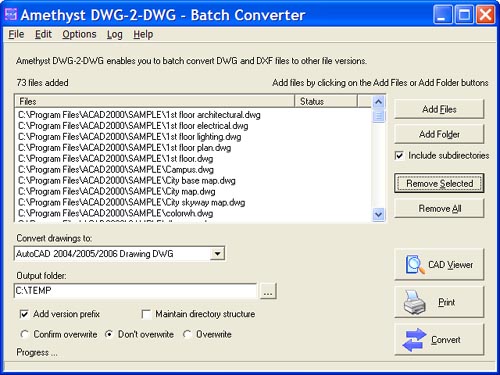Maximize the Batch Converter window

[x=464, y=15]
